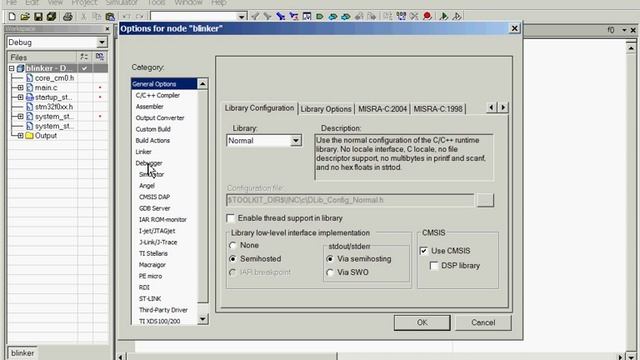The width and height of the screenshot is (640, 360).
Task: Expand the main.c tree node
Action: click(x=20, y=87)
